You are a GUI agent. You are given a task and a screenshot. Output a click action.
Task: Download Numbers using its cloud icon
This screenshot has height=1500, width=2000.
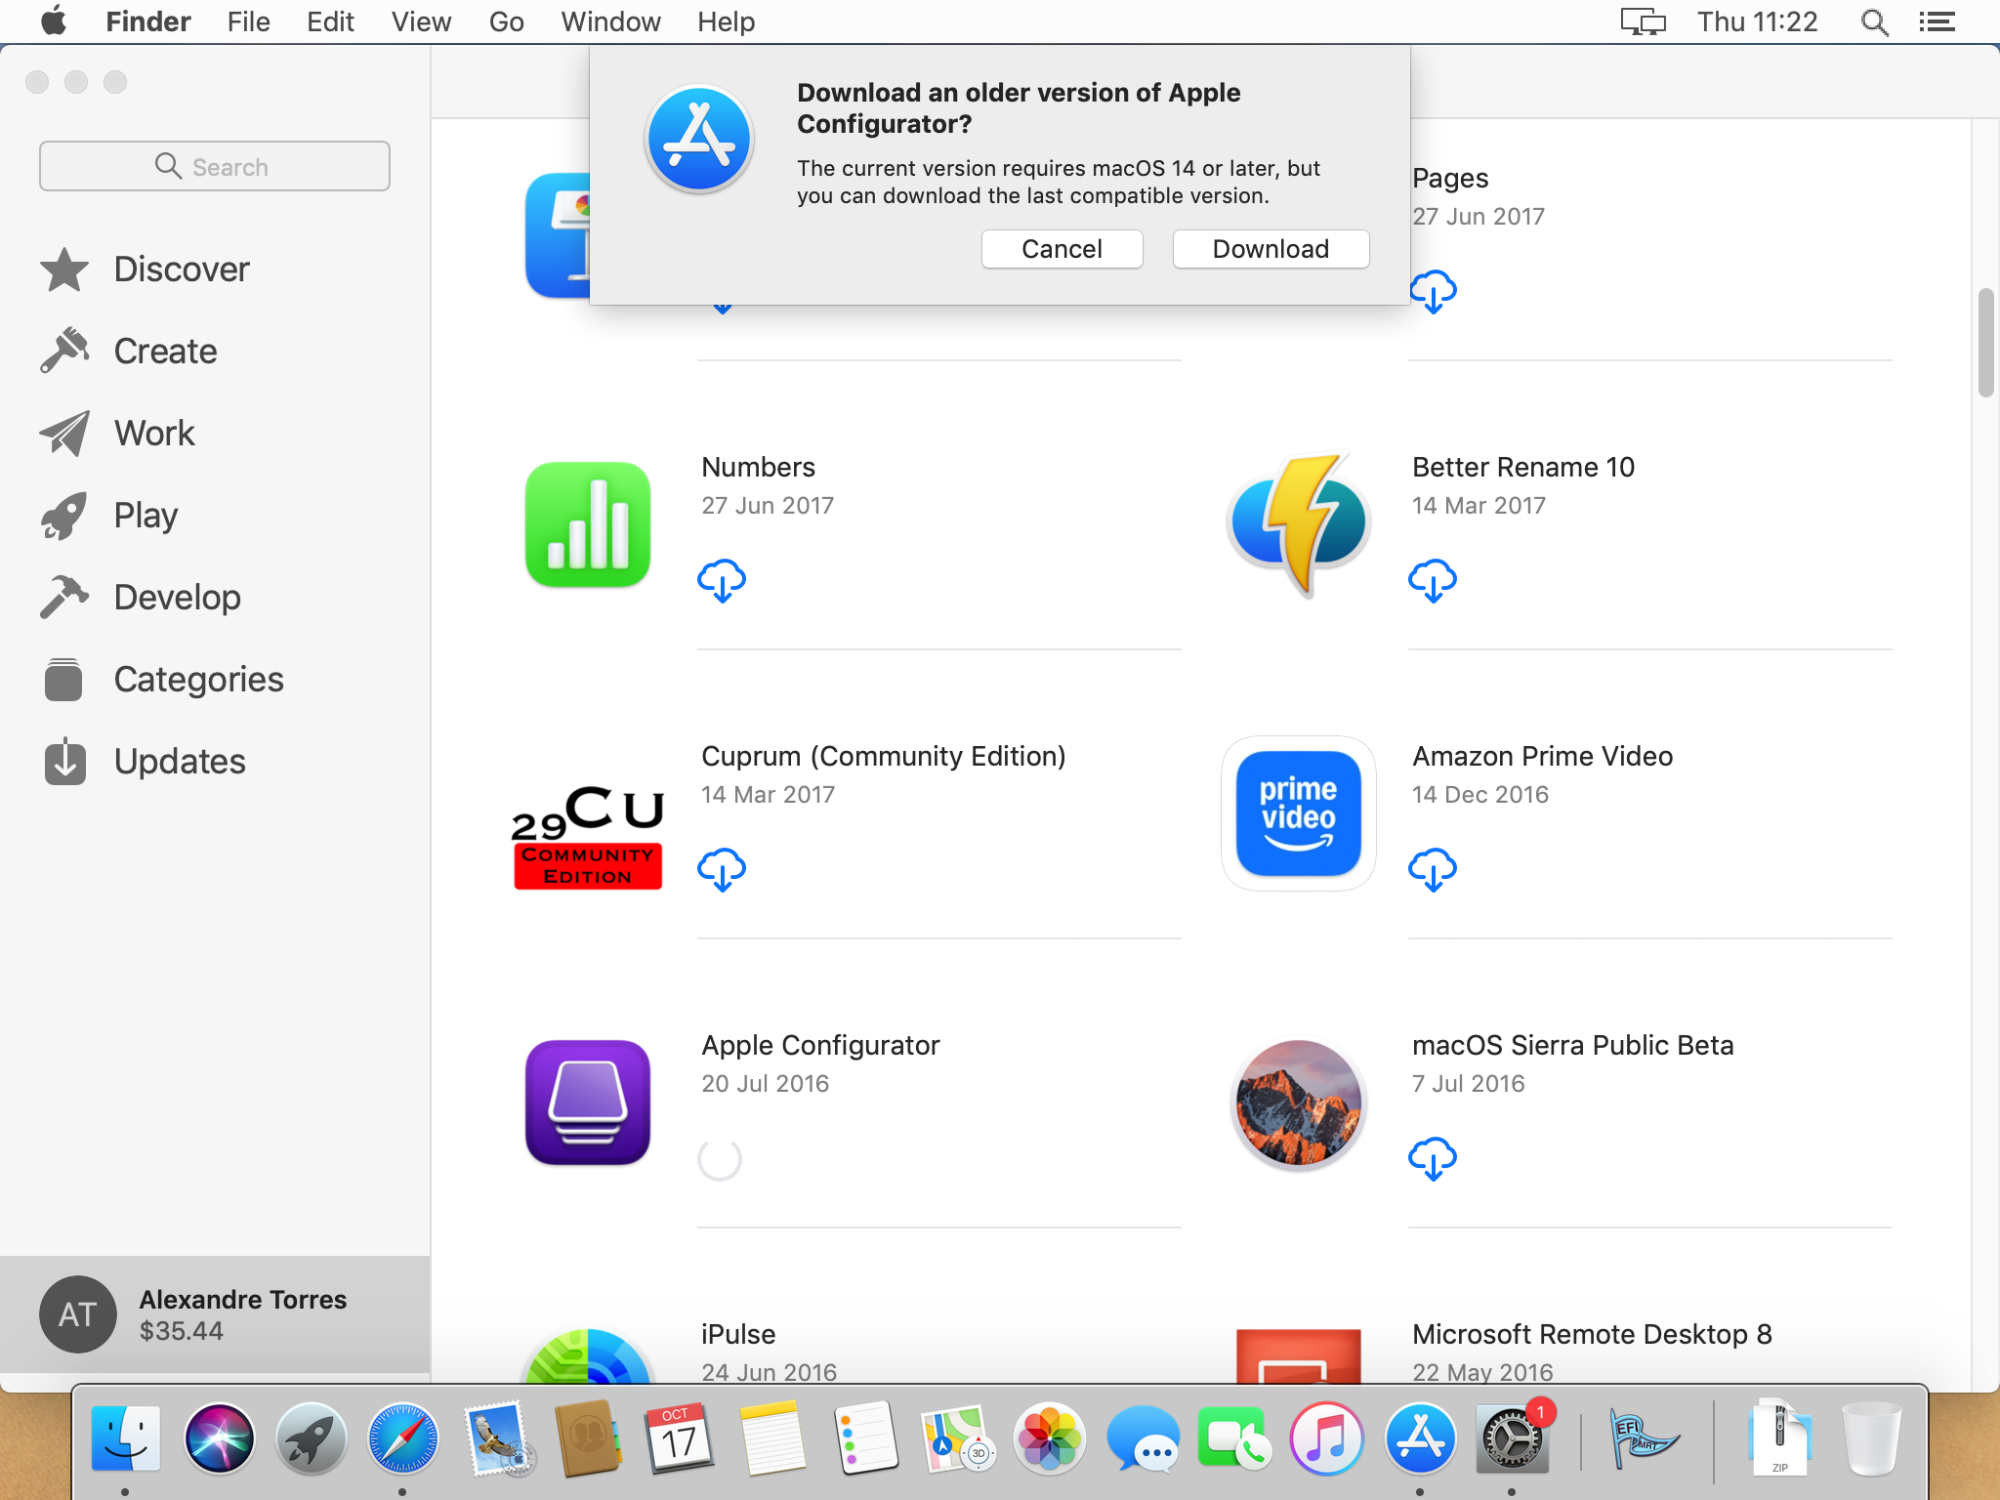[x=721, y=580]
